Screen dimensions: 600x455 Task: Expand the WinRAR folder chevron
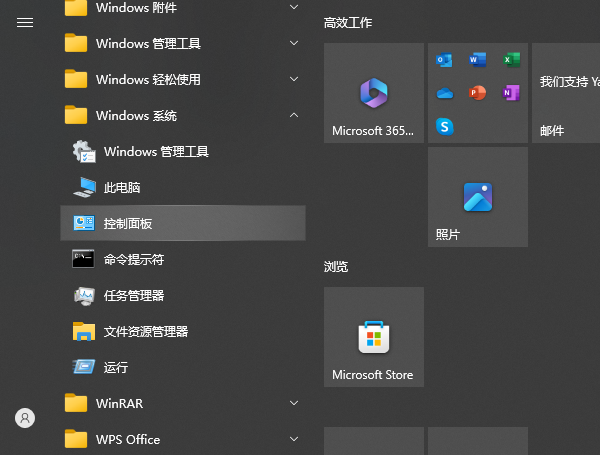[294, 403]
